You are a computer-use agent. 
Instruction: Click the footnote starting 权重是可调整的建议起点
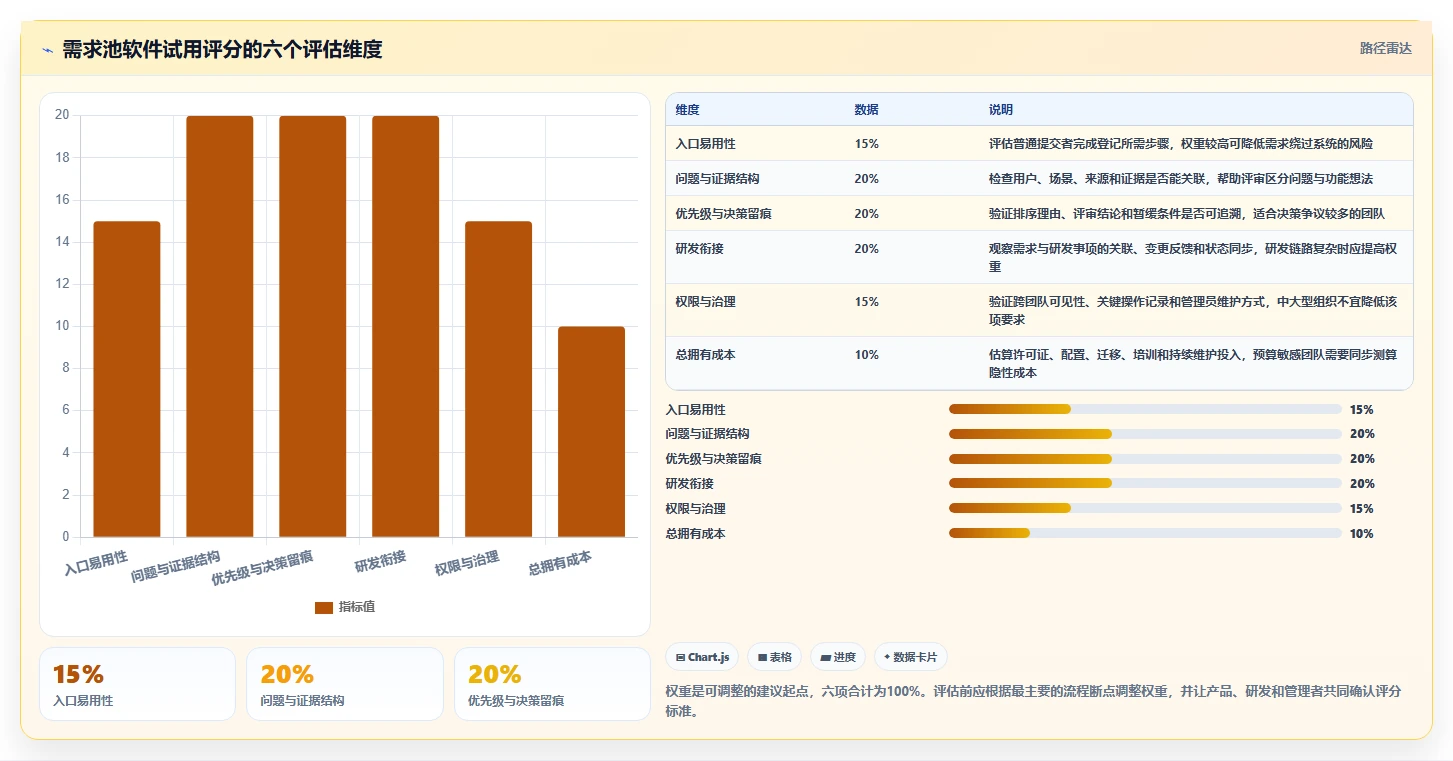coord(1033,702)
